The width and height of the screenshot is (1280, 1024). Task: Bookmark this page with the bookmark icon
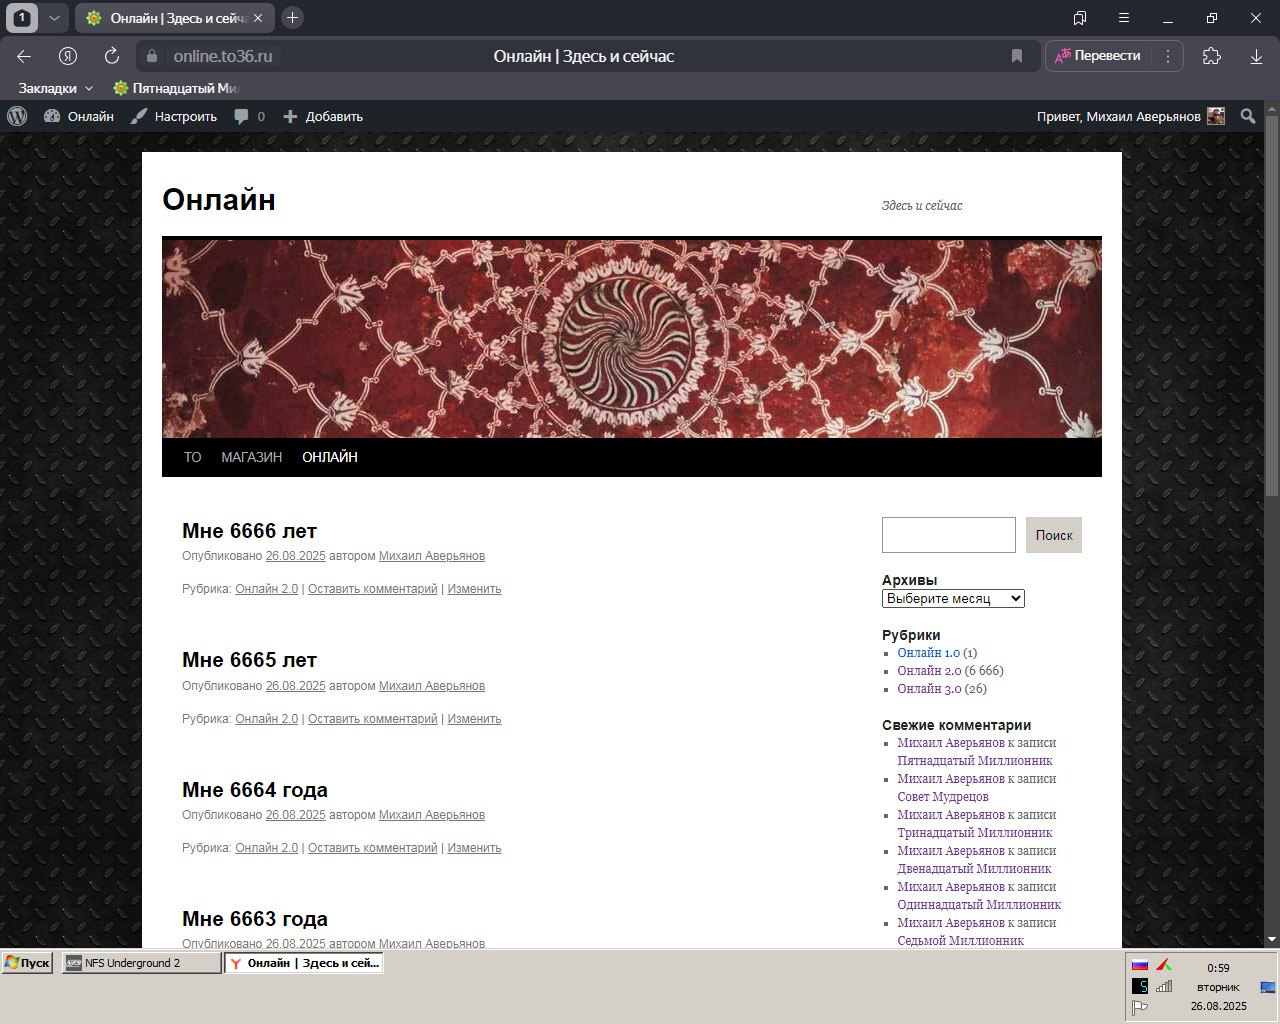click(x=1017, y=56)
